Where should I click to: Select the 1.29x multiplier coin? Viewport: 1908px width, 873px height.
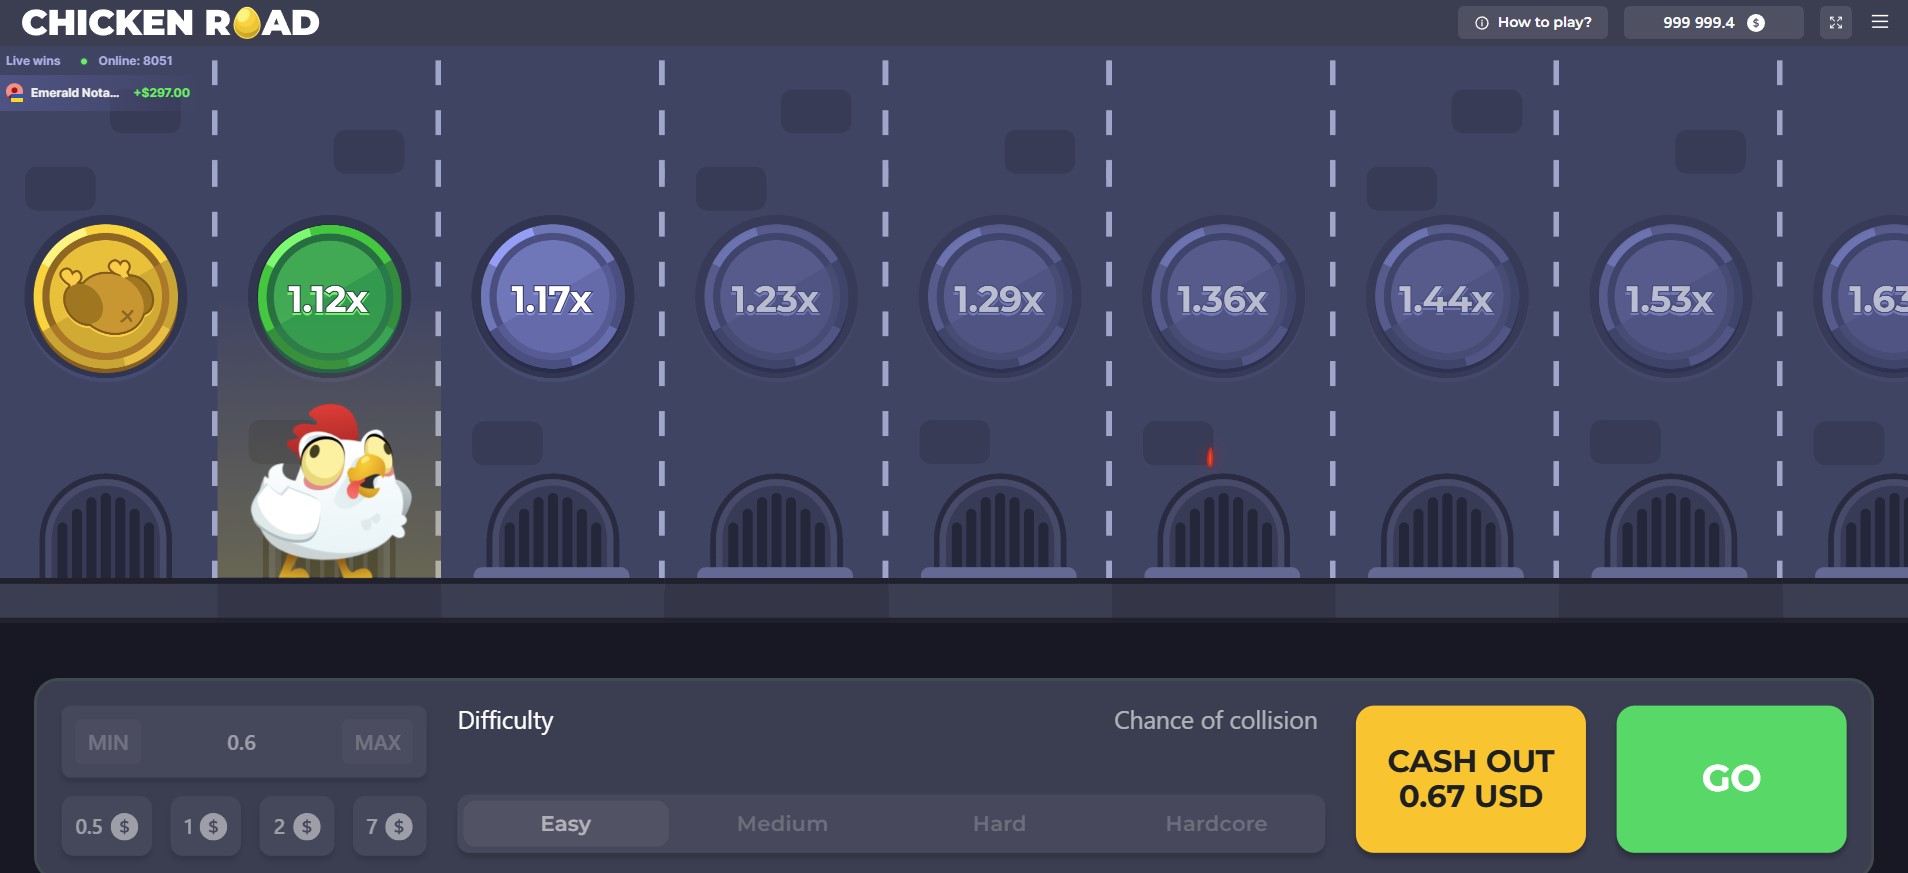(1000, 297)
